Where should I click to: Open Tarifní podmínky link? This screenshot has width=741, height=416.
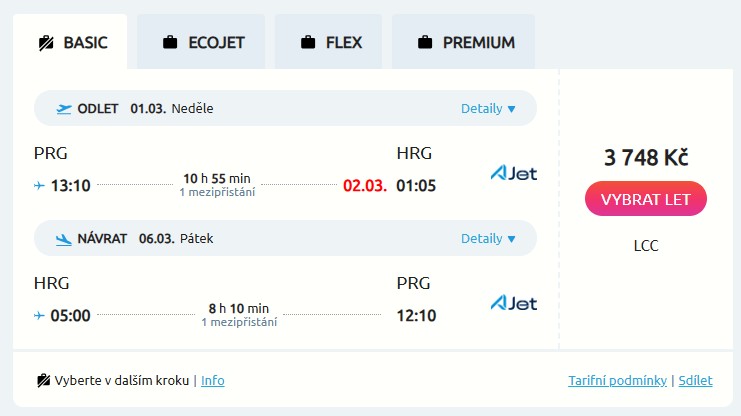tap(619, 380)
